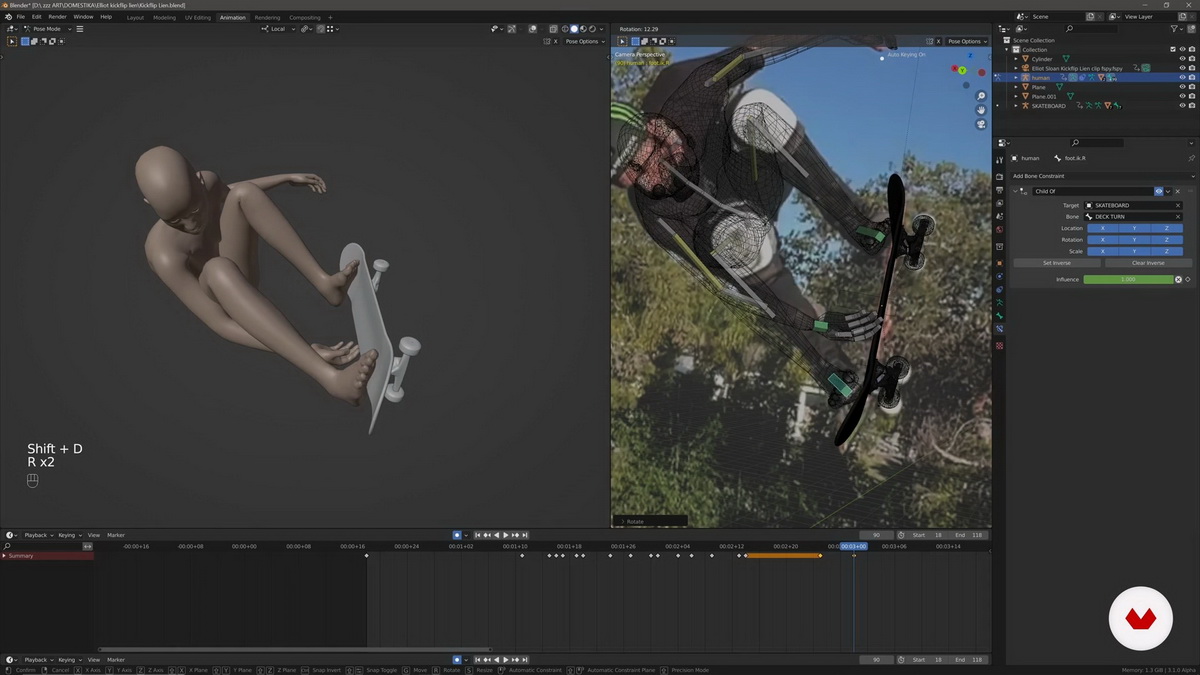The width and height of the screenshot is (1200, 675).
Task: Clear the DECK TURN bone field
Action: tap(1177, 216)
